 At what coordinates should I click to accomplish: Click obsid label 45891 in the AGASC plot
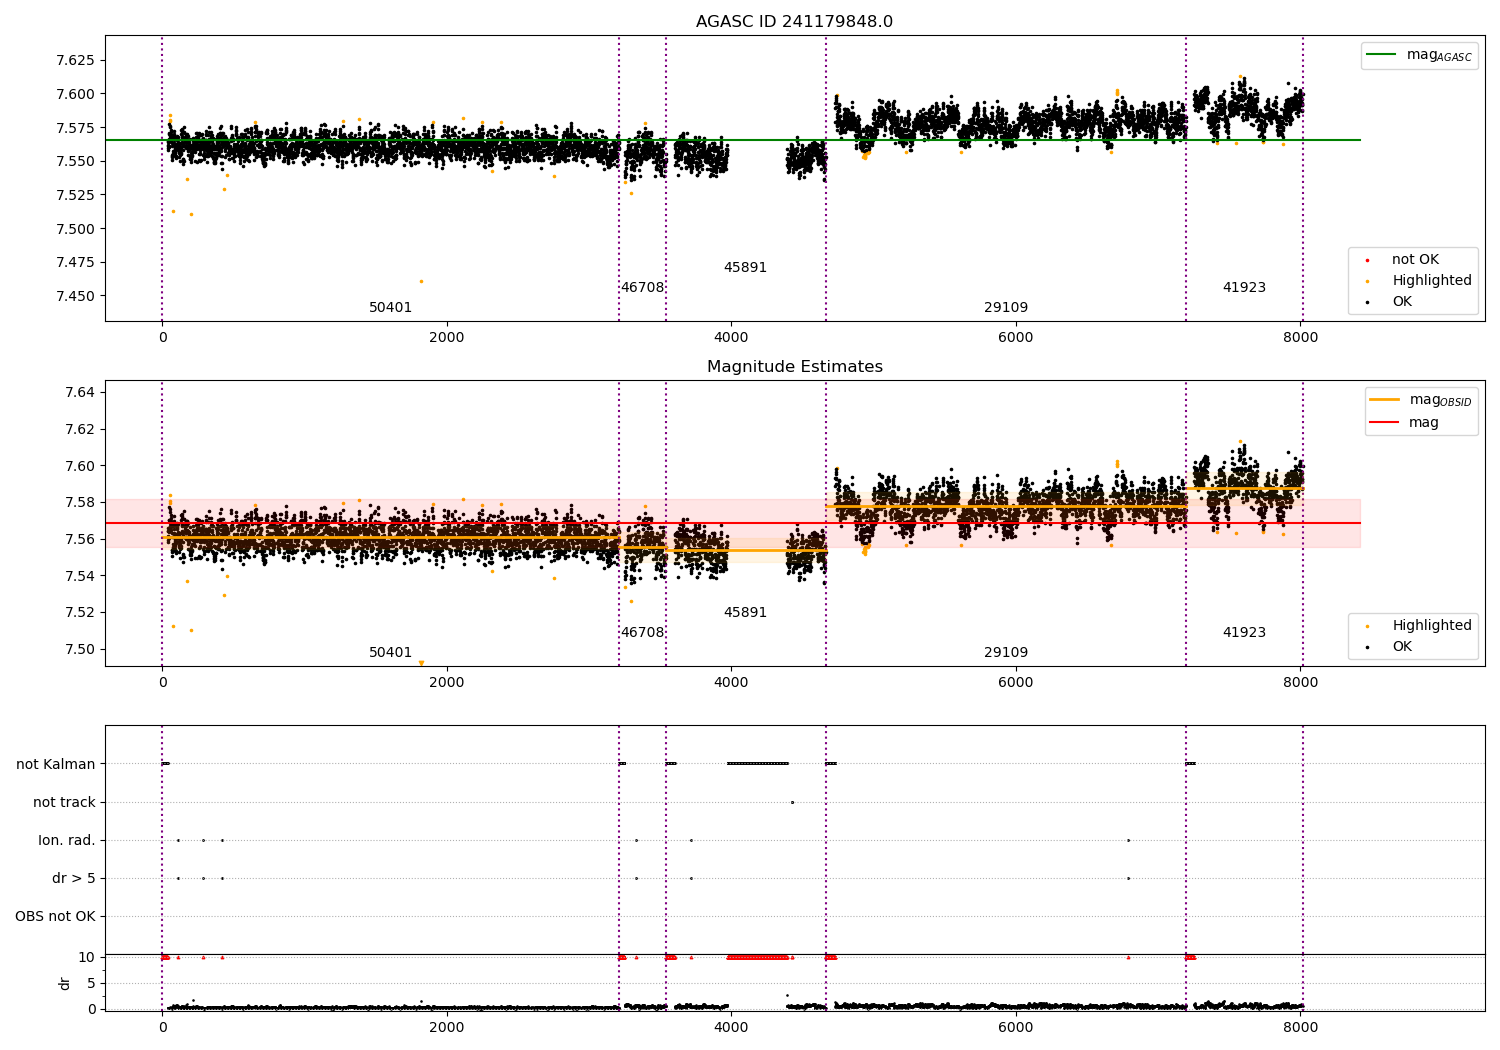click(745, 268)
